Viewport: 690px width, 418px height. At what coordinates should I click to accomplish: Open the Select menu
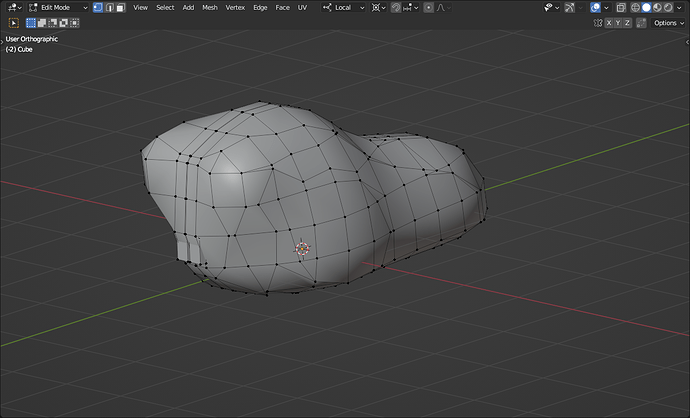pyautogui.click(x=165, y=7)
